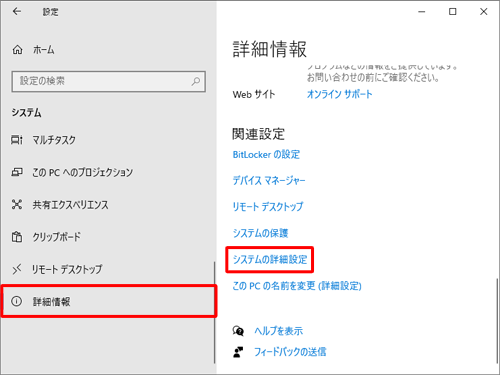The image size is (500, 375).
Task: Open the オンライン サポート link
Action: (339, 94)
